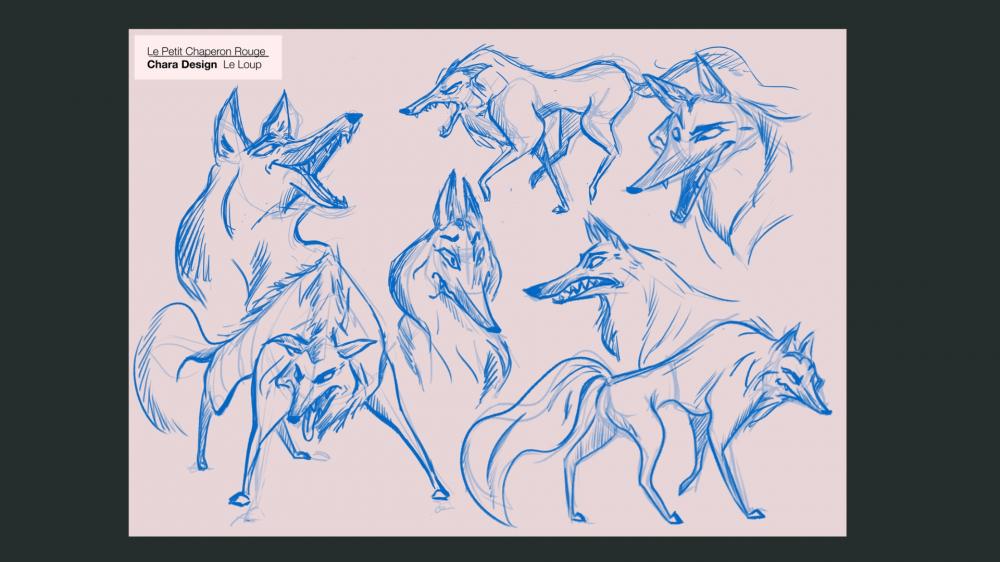Click the 'Chara Design' label text
This screenshot has width=1000, height=562.
click(x=182, y=64)
